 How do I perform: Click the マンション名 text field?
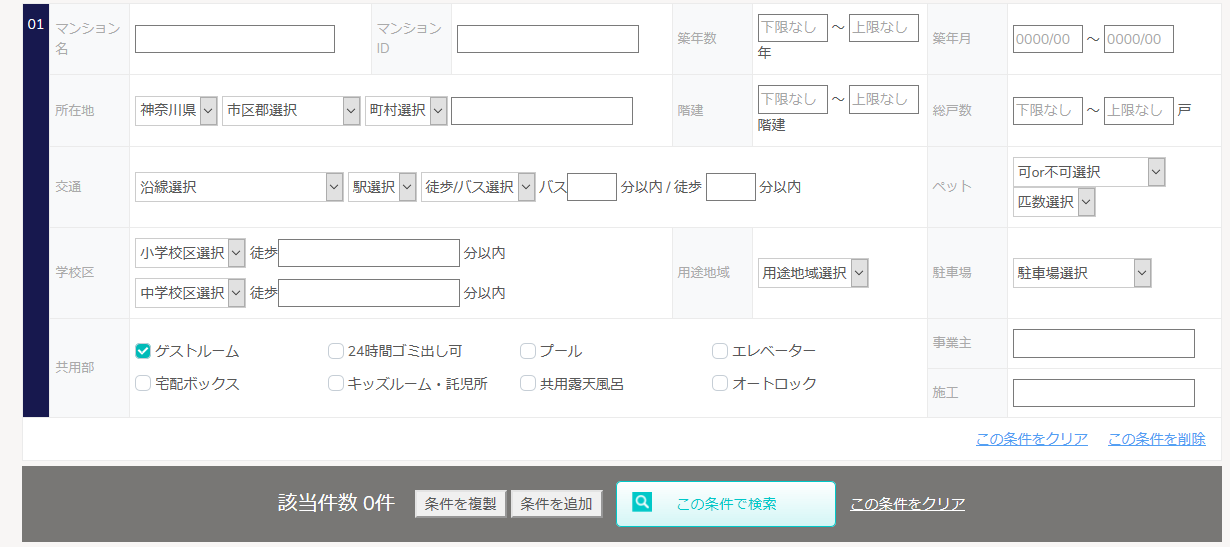click(x=235, y=39)
